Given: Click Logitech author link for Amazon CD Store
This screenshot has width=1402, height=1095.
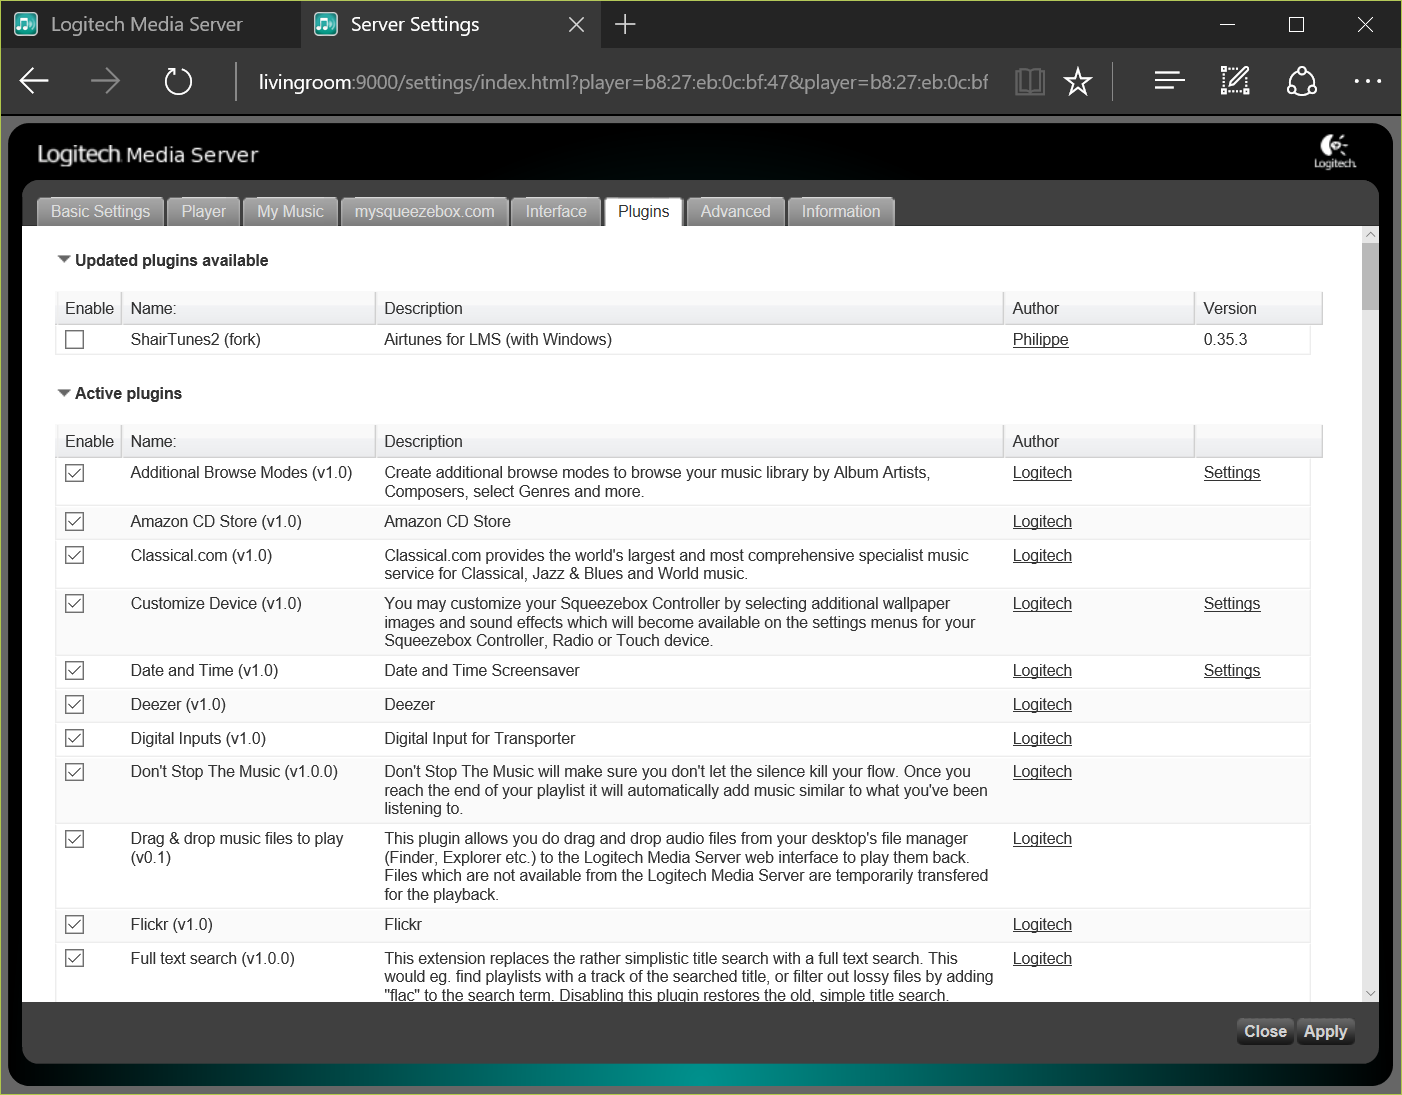Looking at the screenshot, I should tap(1042, 522).
